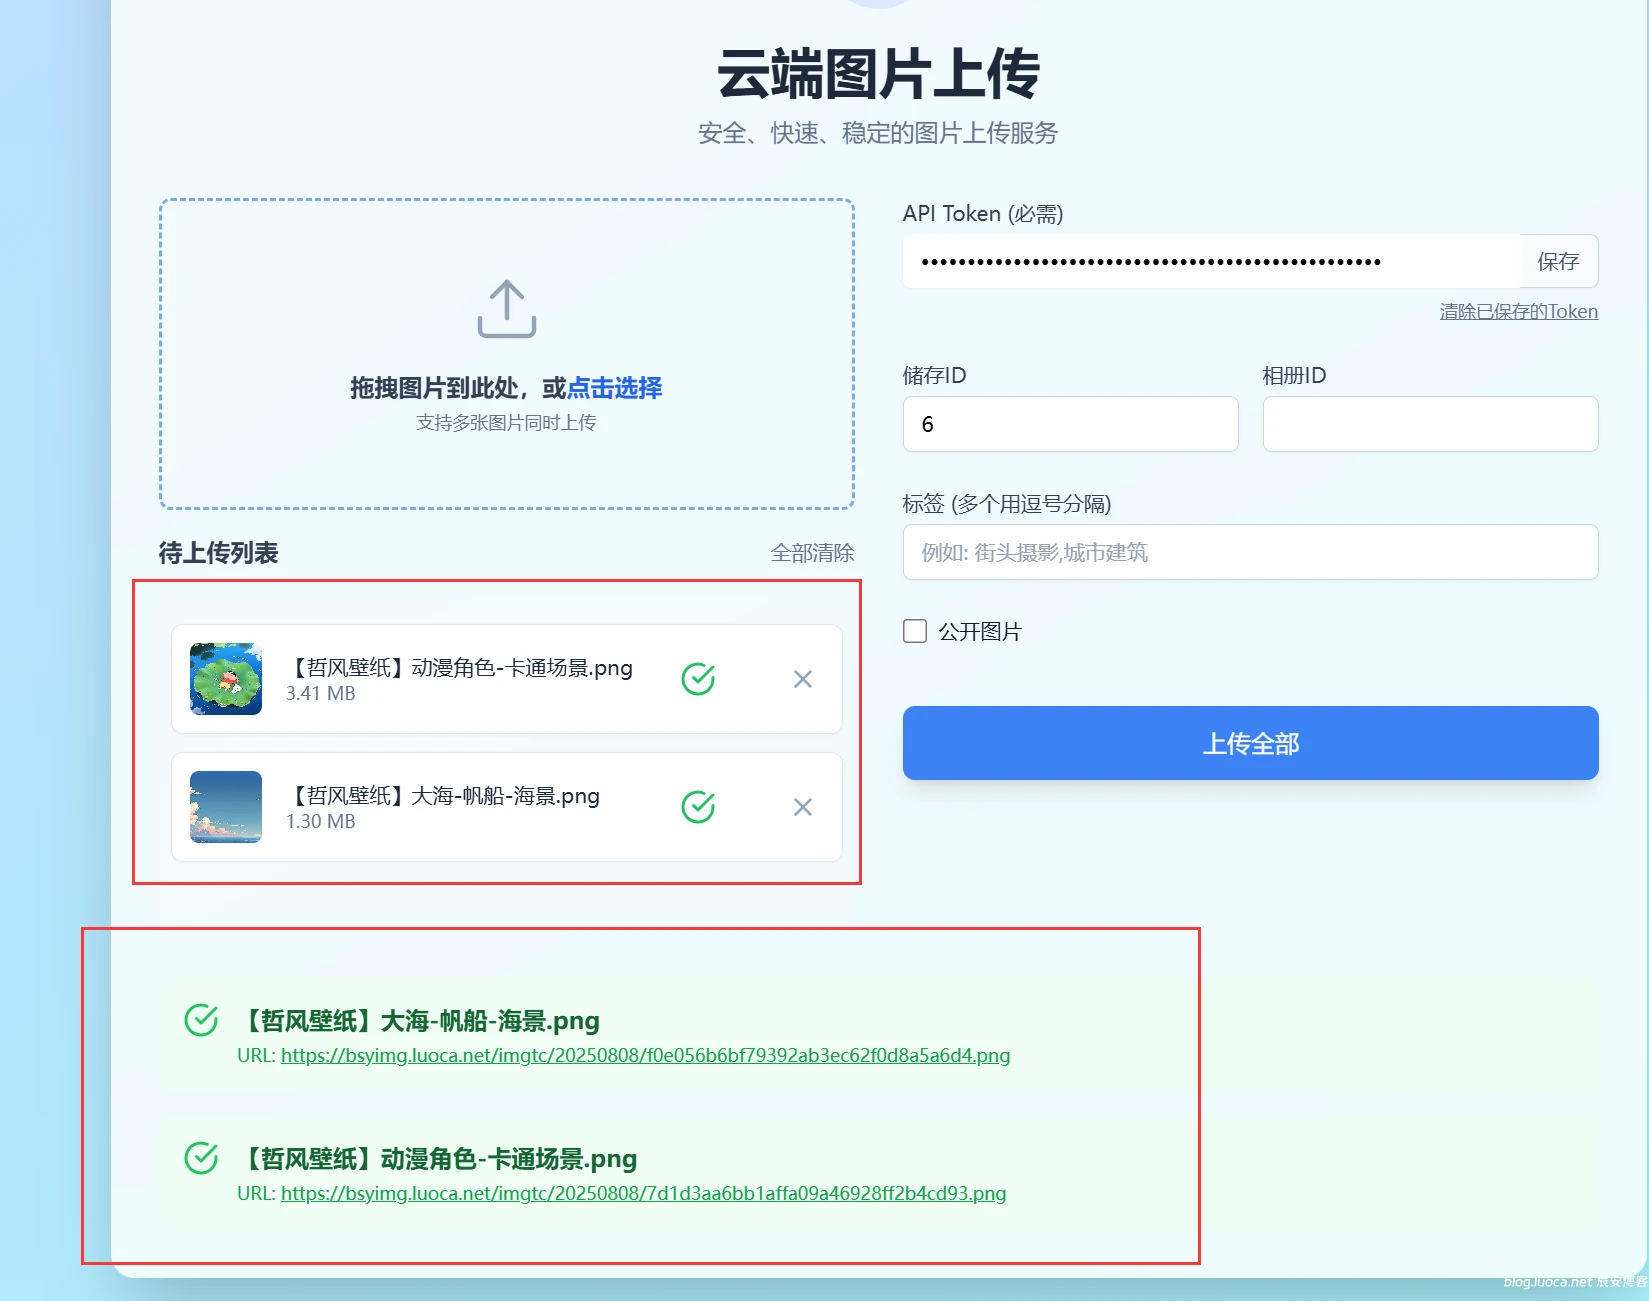Image resolution: width=1649 pixels, height=1301 pixels.
Task: Open the uploaded 动漫角色-卡通场景 image URL
Action: [643, 1194]
